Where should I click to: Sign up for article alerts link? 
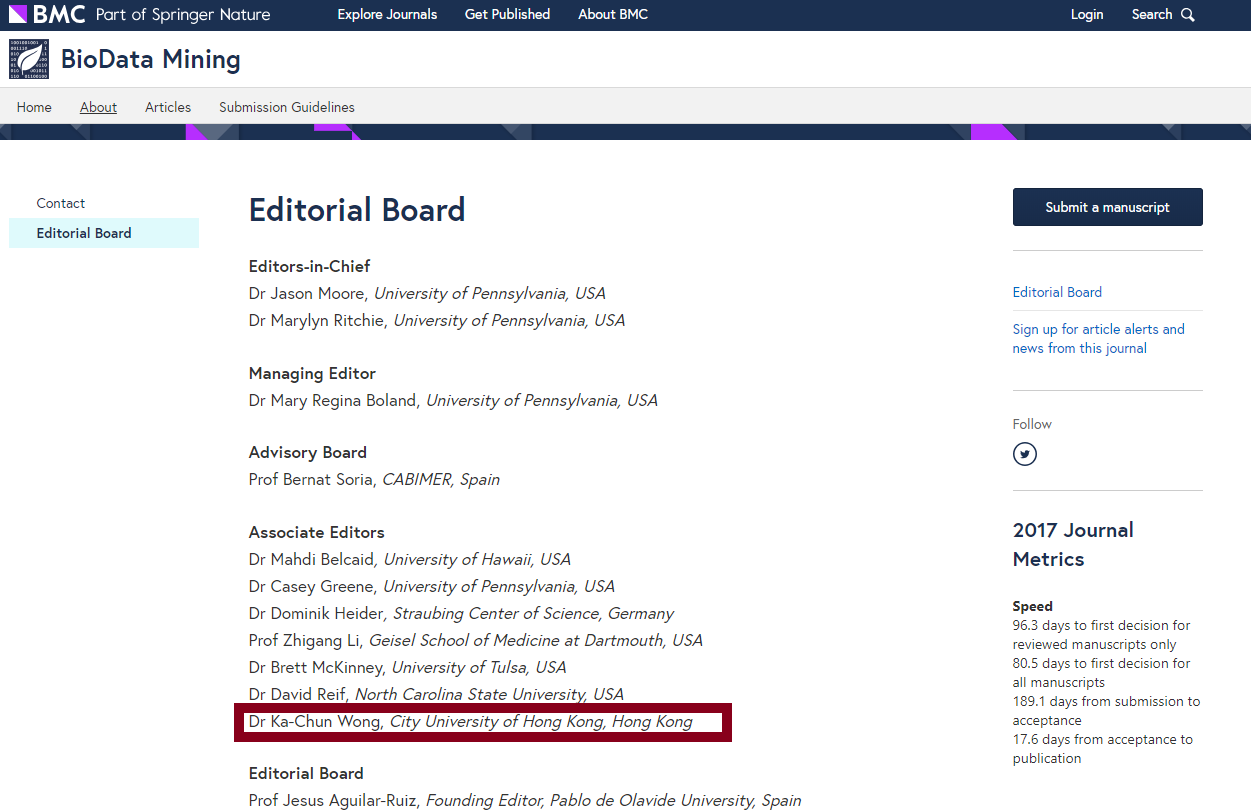[1098, 339]
